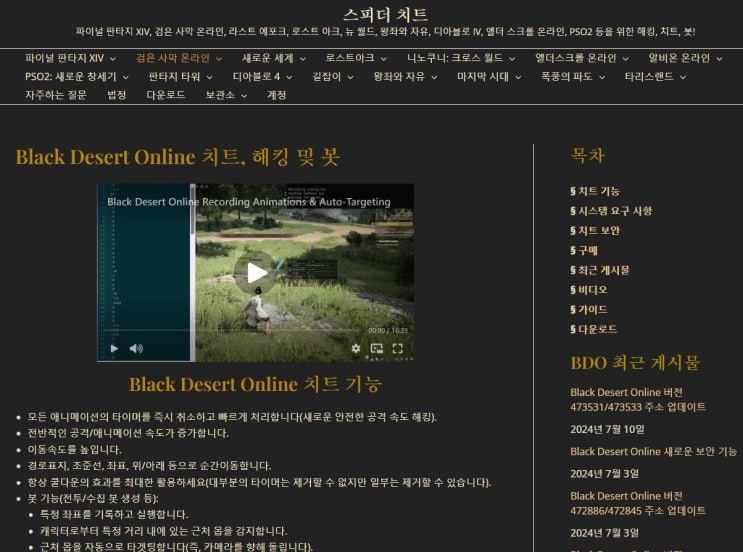Jump to § 치트 보안 section
The image size is (743, 552).
click(x=595, y=231)
